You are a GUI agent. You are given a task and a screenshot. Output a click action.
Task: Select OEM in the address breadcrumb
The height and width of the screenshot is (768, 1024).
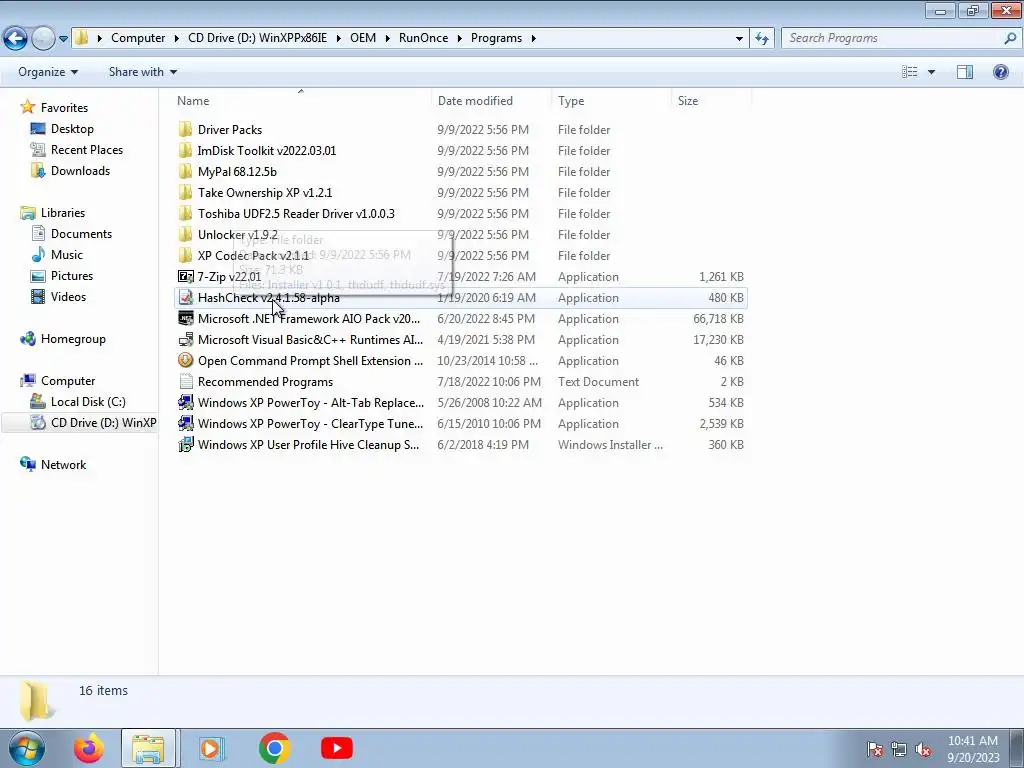362,38
